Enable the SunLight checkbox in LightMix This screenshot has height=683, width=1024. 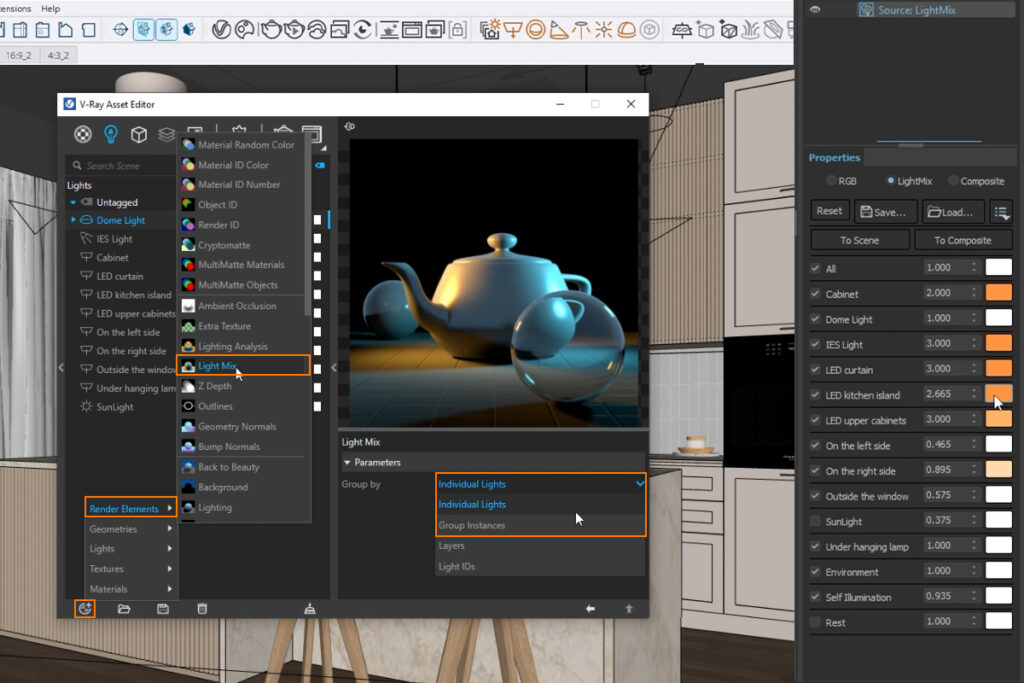click(815, 521)
